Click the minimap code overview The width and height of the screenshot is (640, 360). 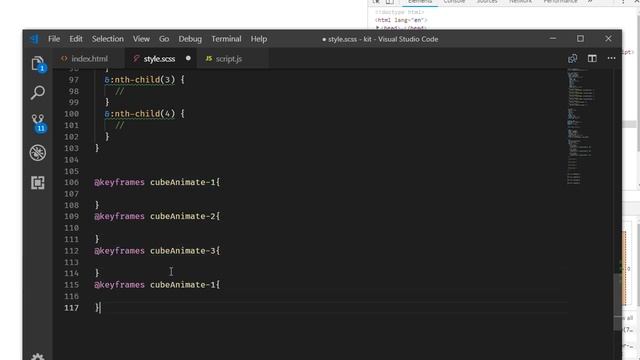point(581,127)
